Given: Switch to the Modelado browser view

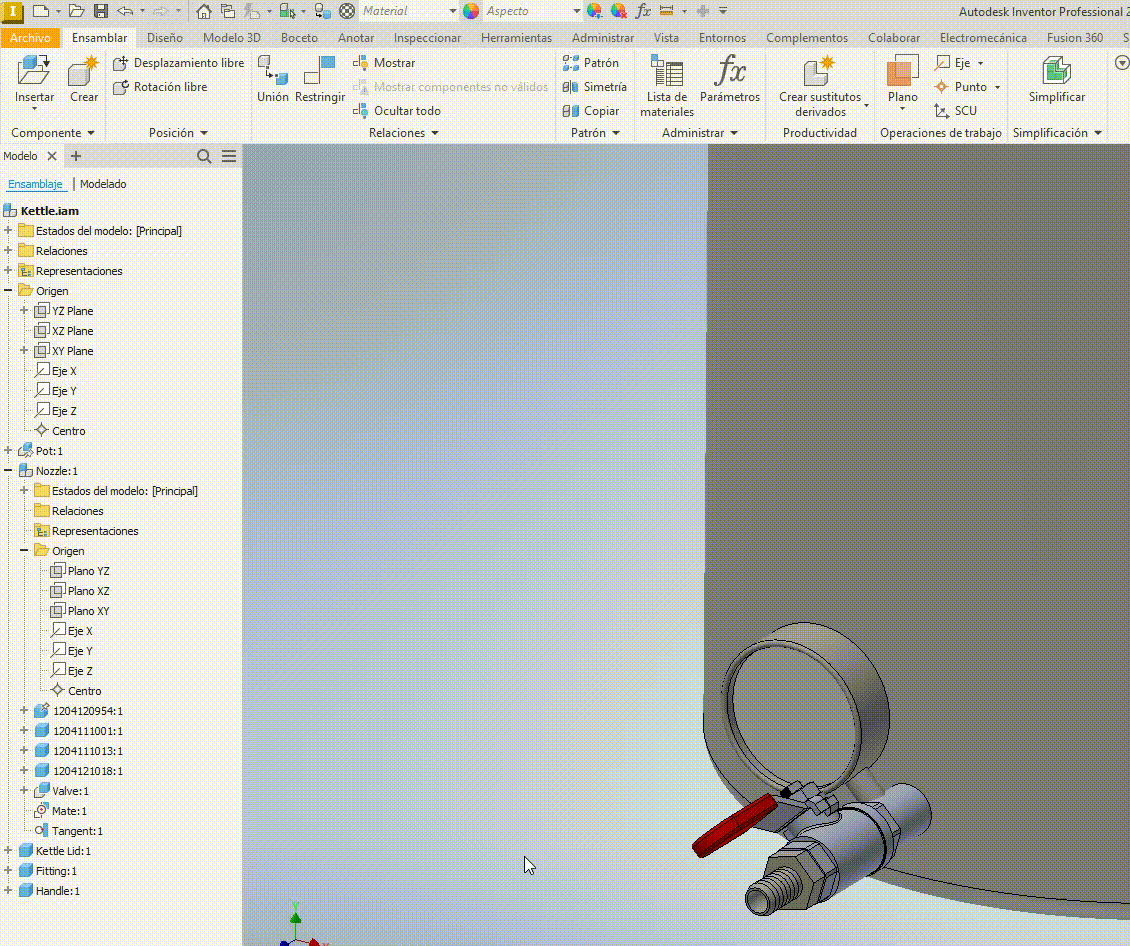Looking at the screenshot, I should (x=103, y=184).
